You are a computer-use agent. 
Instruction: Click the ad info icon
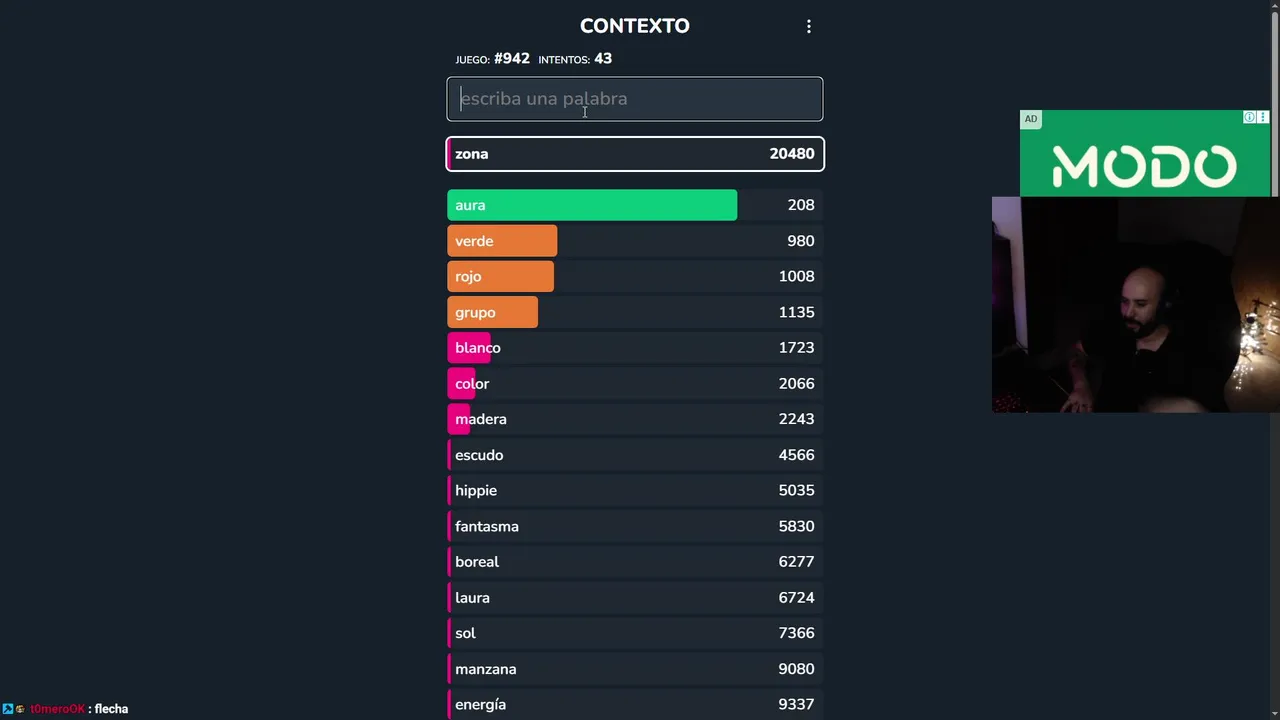click(1249, 118)
